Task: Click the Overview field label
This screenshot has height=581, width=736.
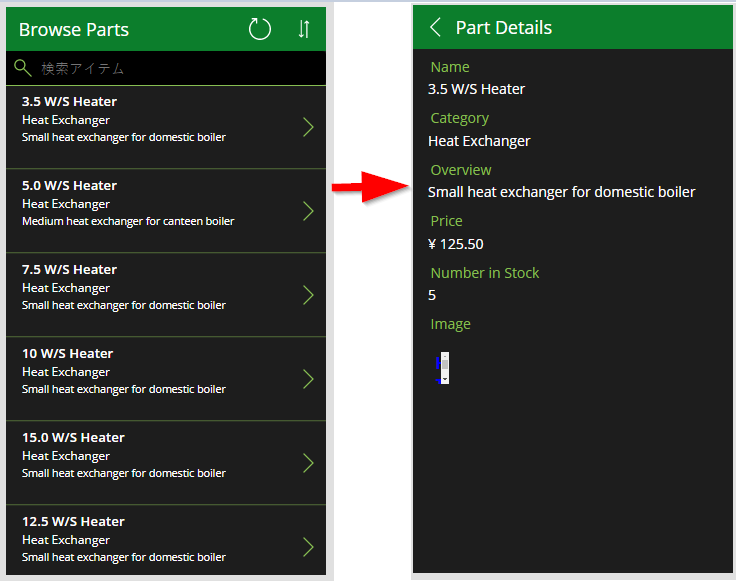Action: (x=461, y=170)
